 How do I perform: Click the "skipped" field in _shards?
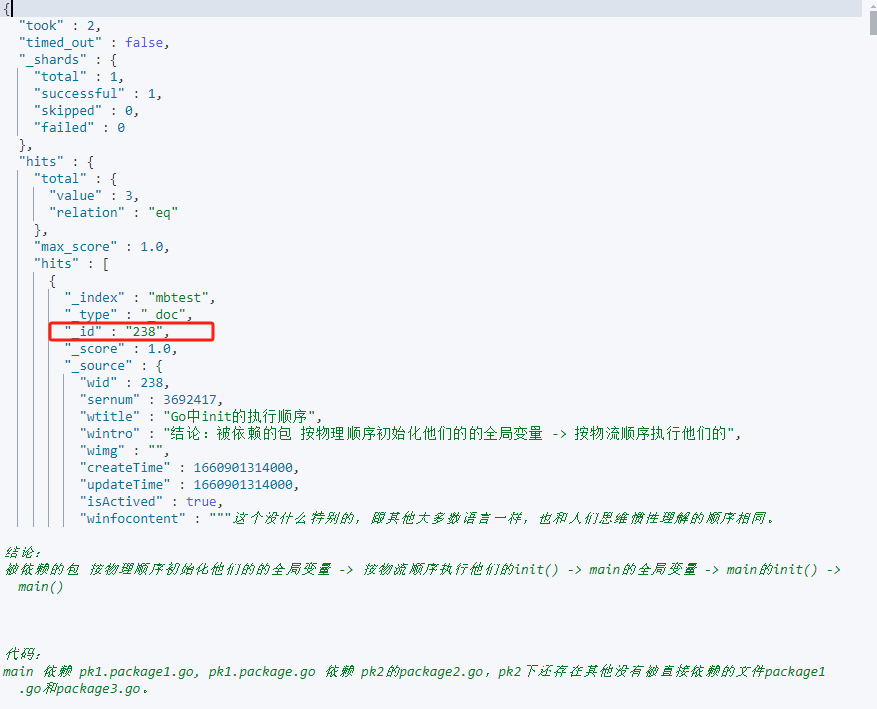click(68, 110)
